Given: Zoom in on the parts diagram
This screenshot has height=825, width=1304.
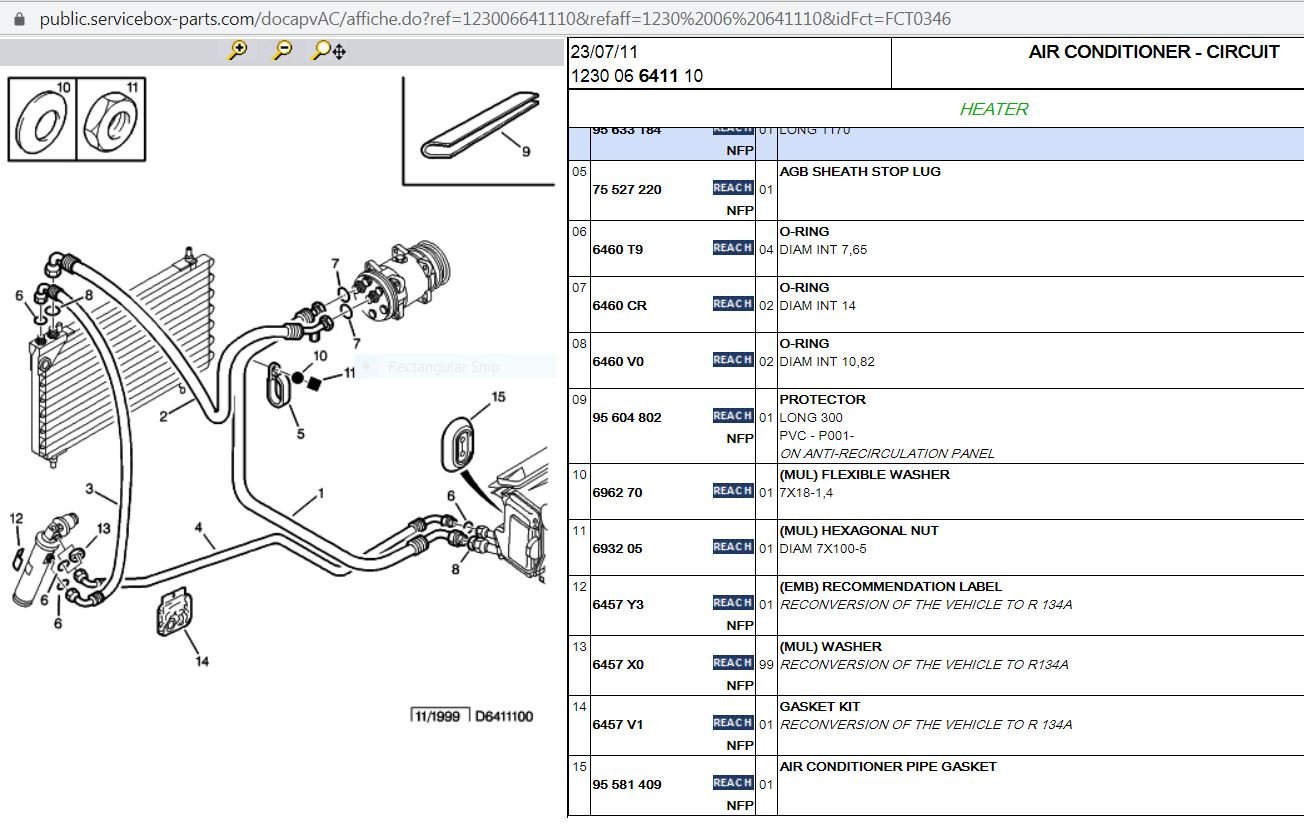Looking at the screenshot, I should (238, 50).
